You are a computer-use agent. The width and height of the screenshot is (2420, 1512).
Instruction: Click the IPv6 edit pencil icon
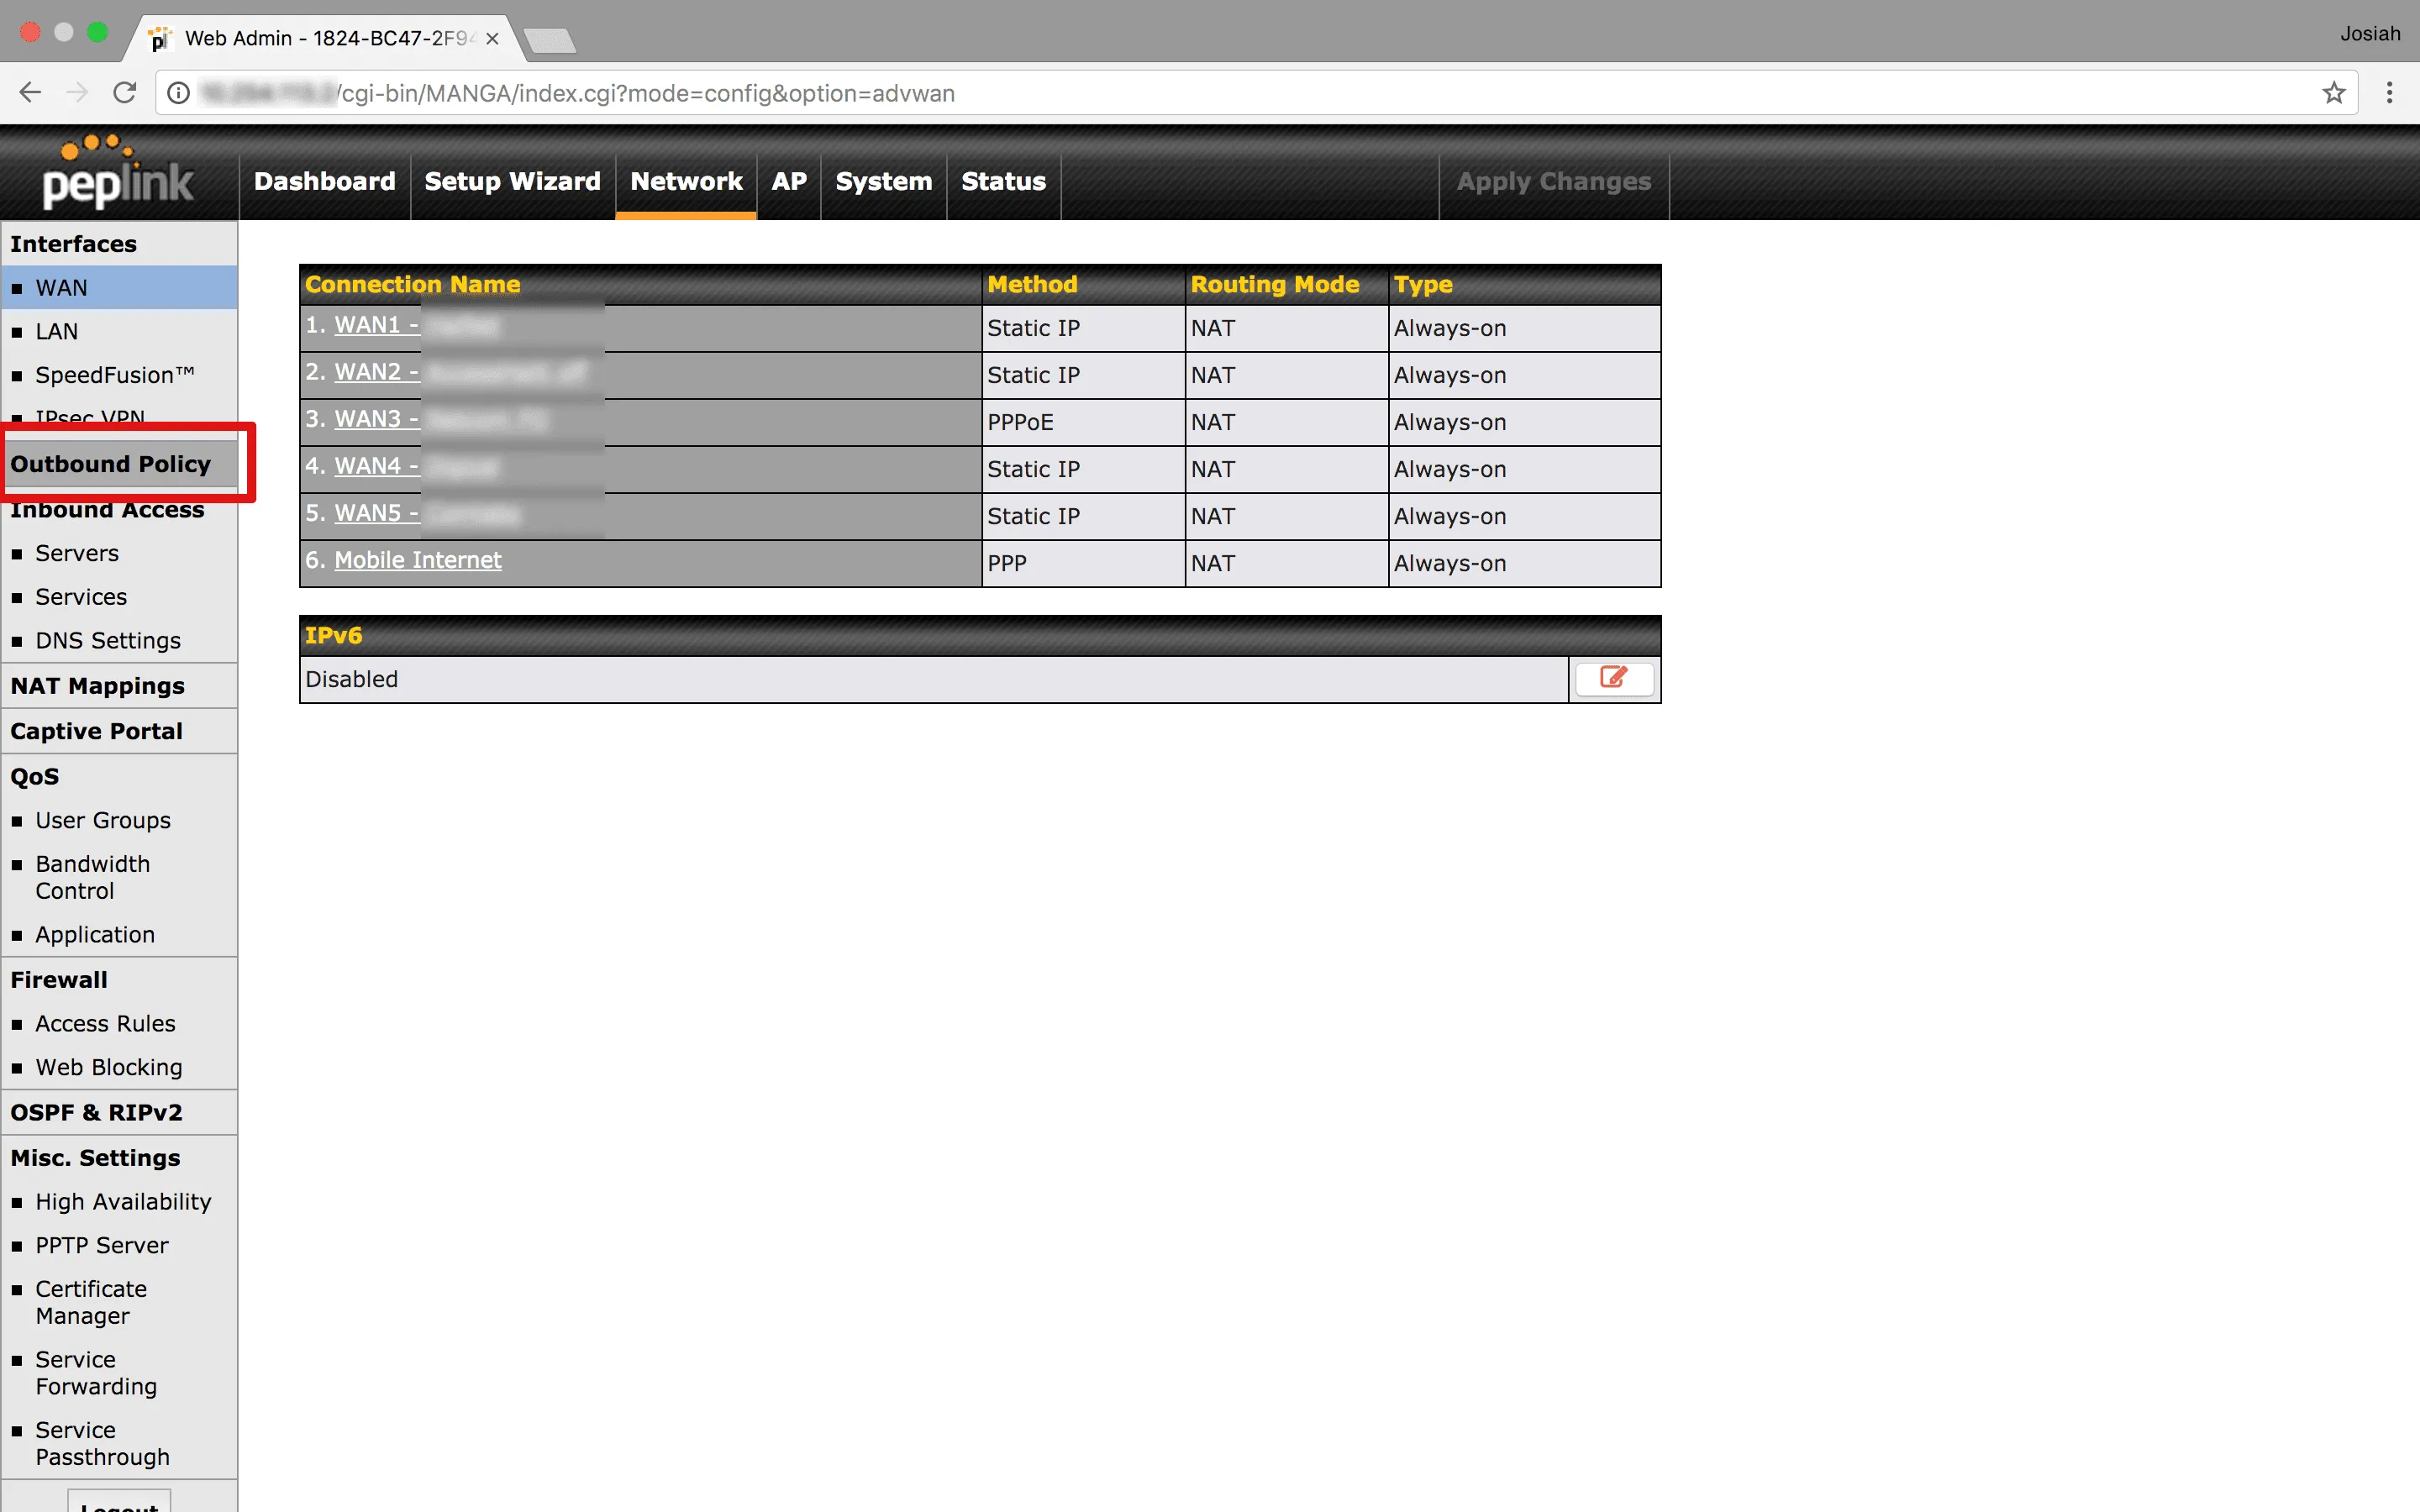(1613, 679)
